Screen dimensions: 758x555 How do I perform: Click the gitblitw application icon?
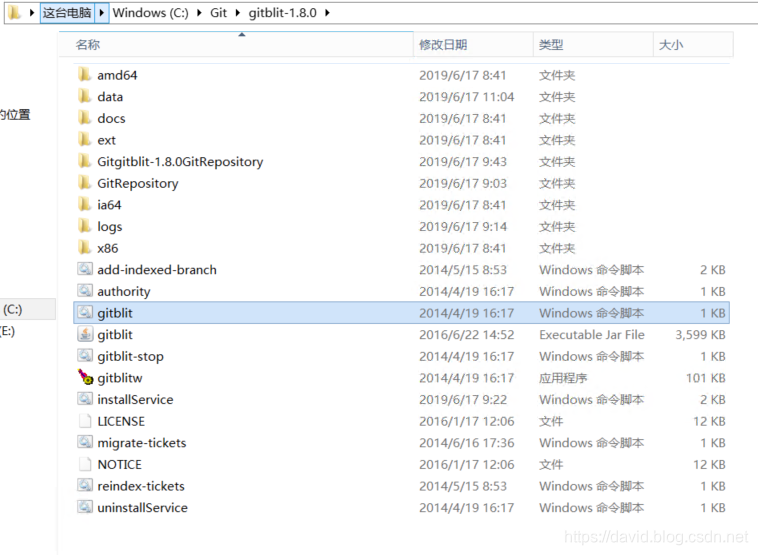click(85, 377)
